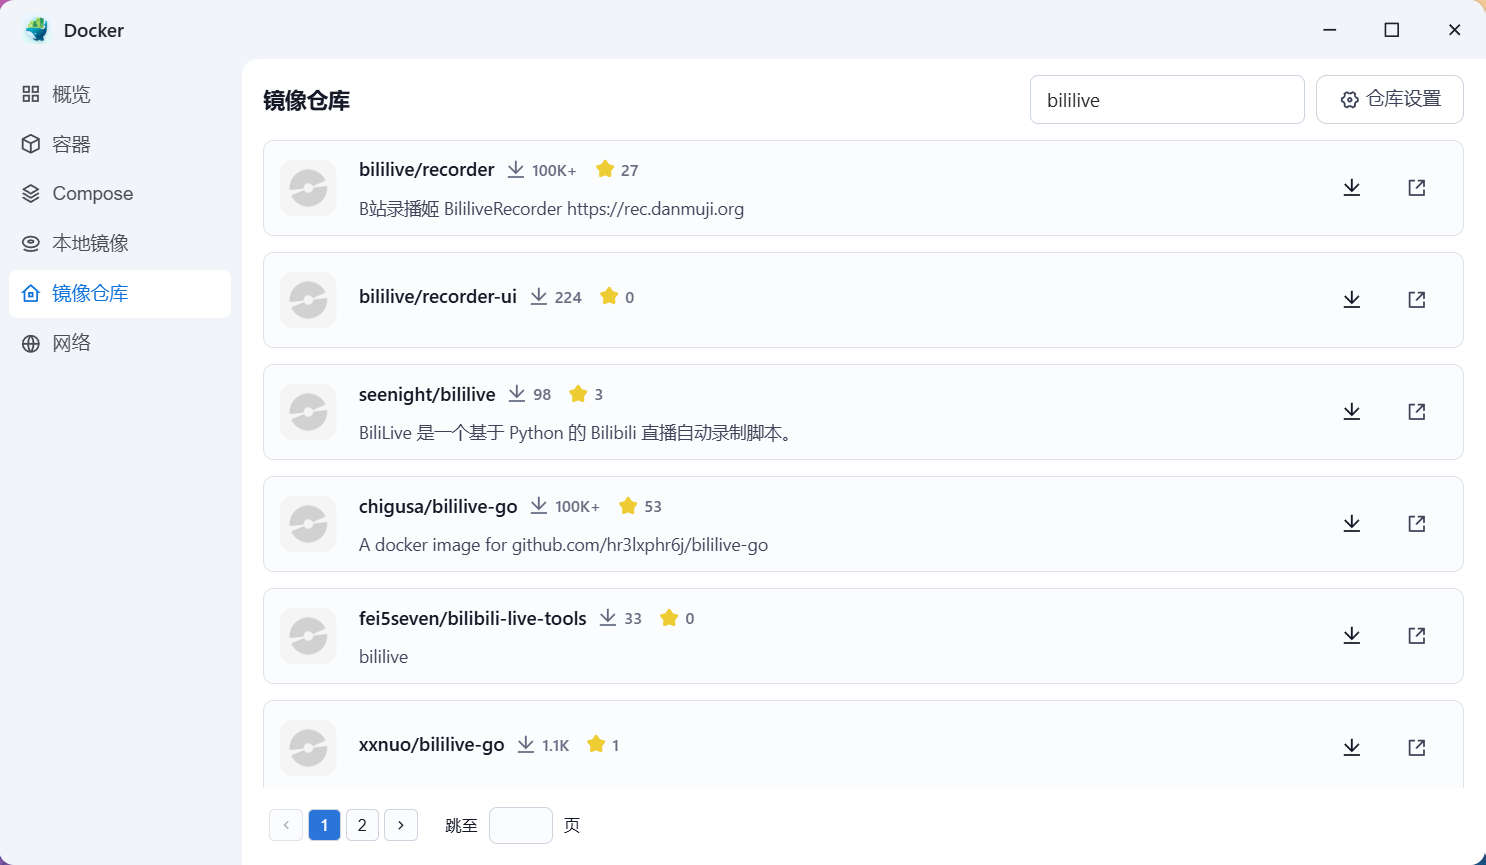Open fei5seven/bilibili-live-tools external link icon
The image size is (1486, 865).
point(1417,636)
